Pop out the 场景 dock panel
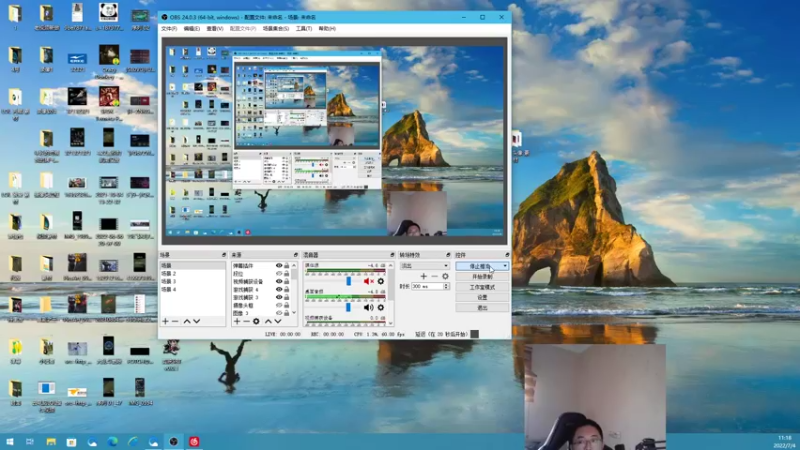Image resolution: width=800 pixels, height=450 pixels. 223,255
